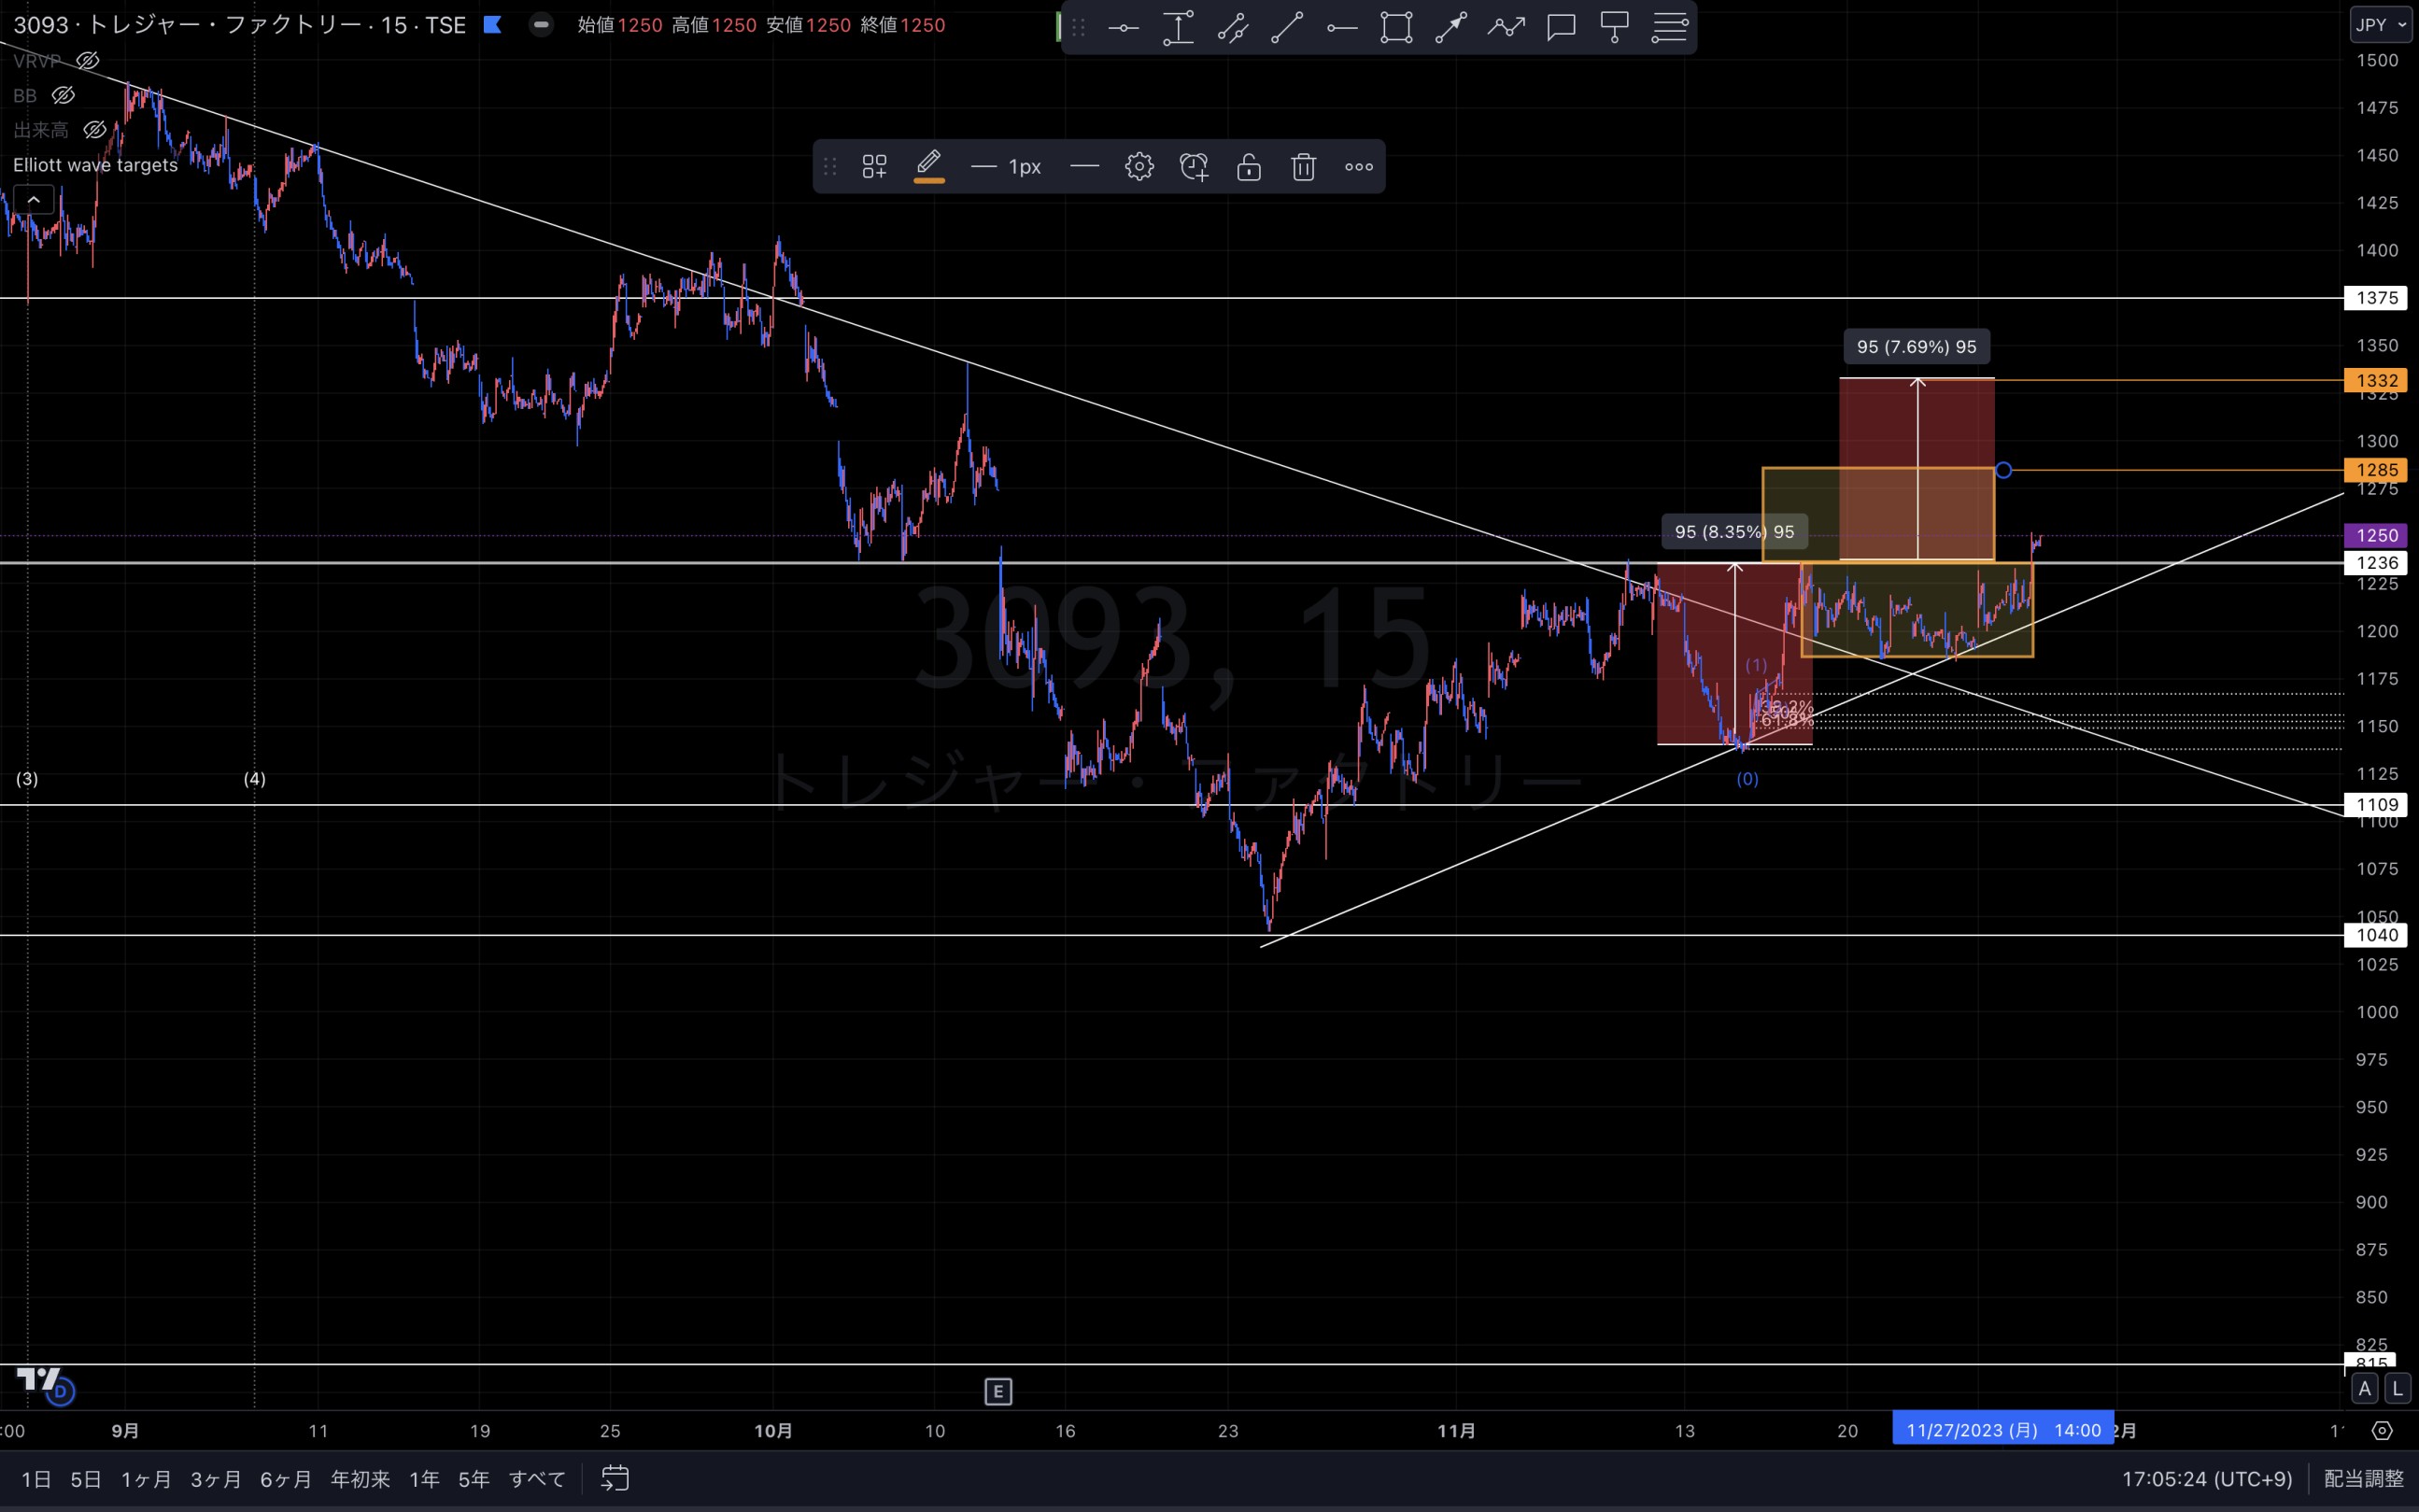Open the line style selector

(1084, 166)
